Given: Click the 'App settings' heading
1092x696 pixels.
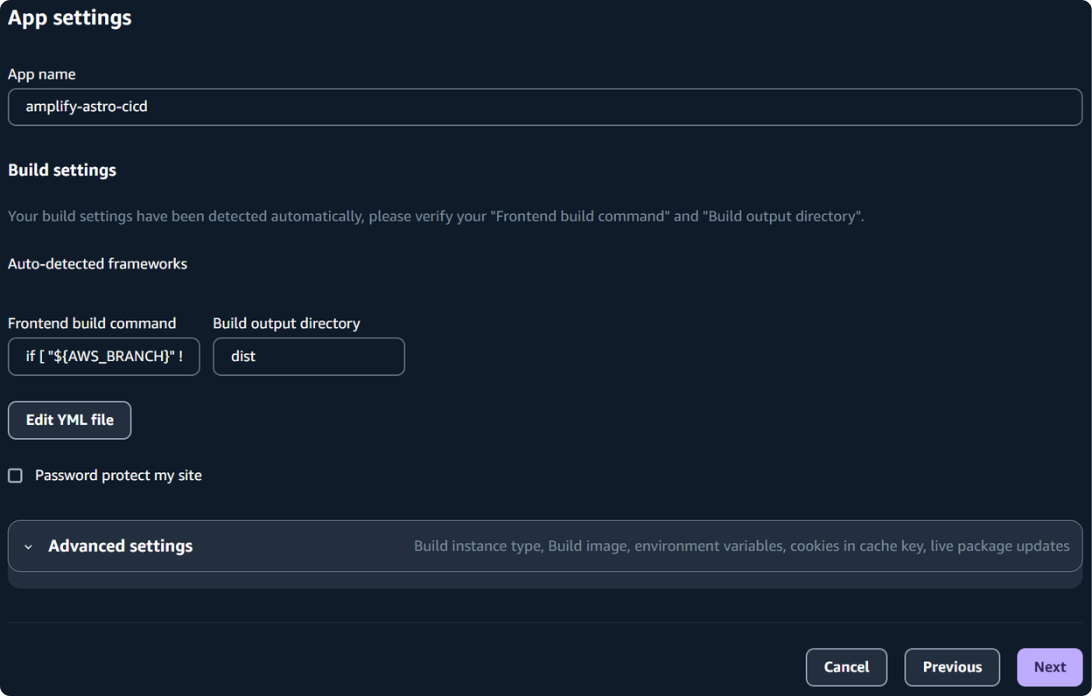Looking at the screenshot, I should [70, 17].
